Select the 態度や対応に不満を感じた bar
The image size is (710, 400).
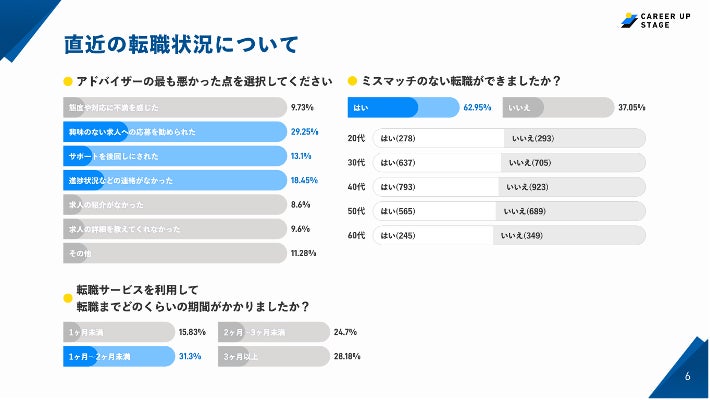(170, 106)
